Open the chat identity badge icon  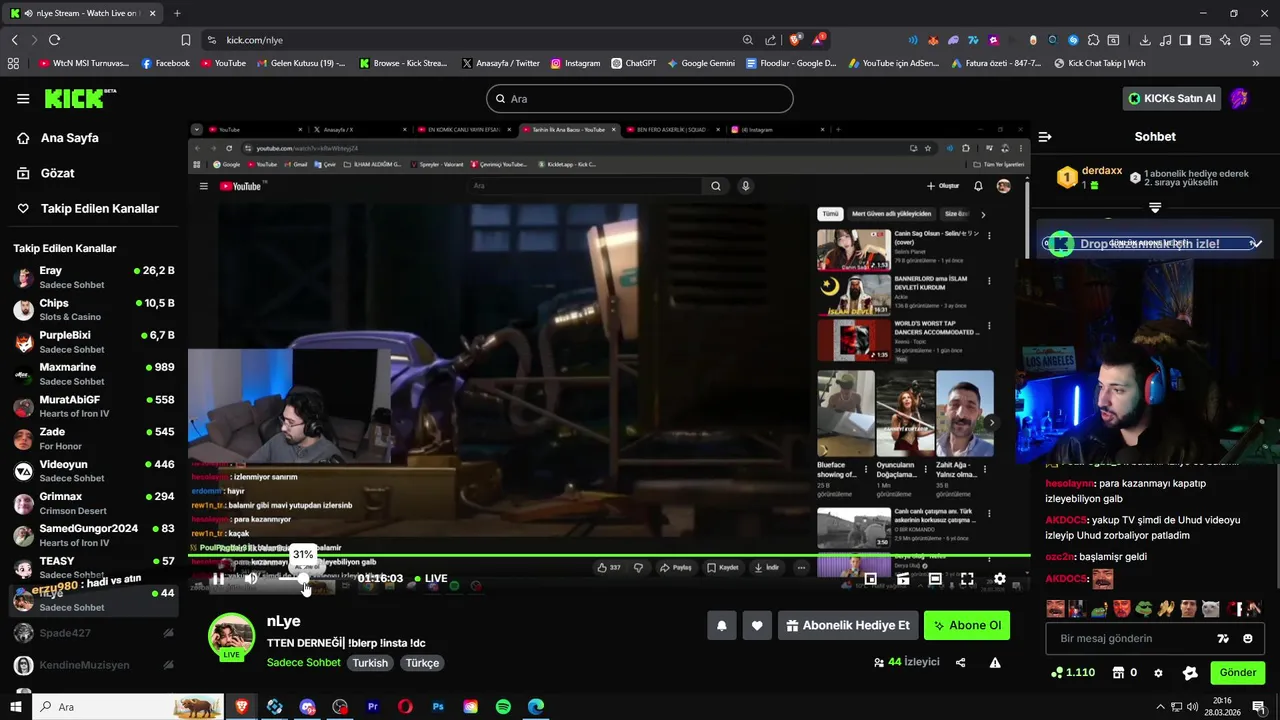tap(1190, 673)
